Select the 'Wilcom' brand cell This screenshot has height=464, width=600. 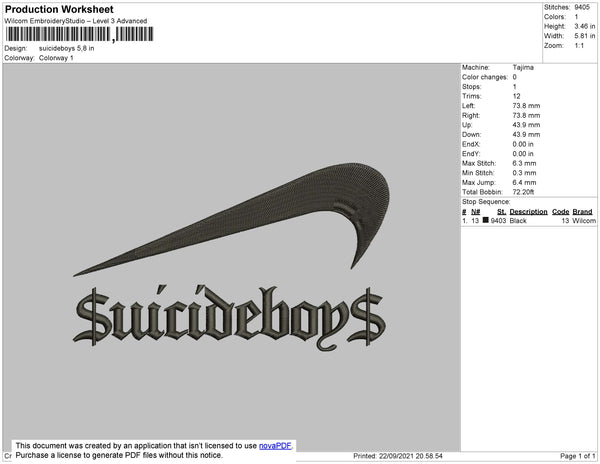click(584, 221)
